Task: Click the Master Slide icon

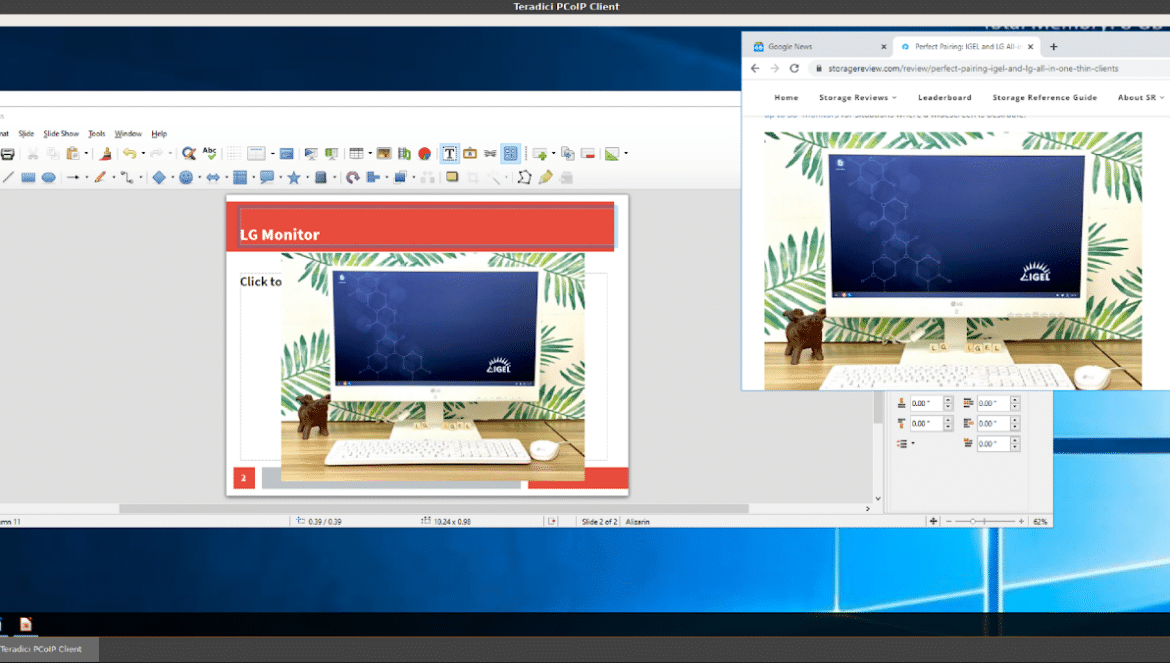Action: (x=287, y=154)
